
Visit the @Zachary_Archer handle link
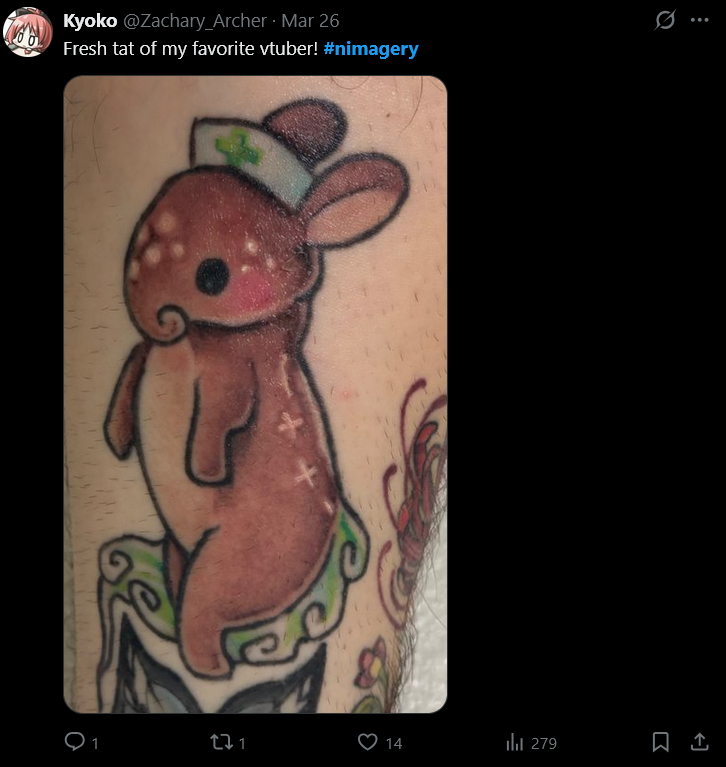point(195,21)
